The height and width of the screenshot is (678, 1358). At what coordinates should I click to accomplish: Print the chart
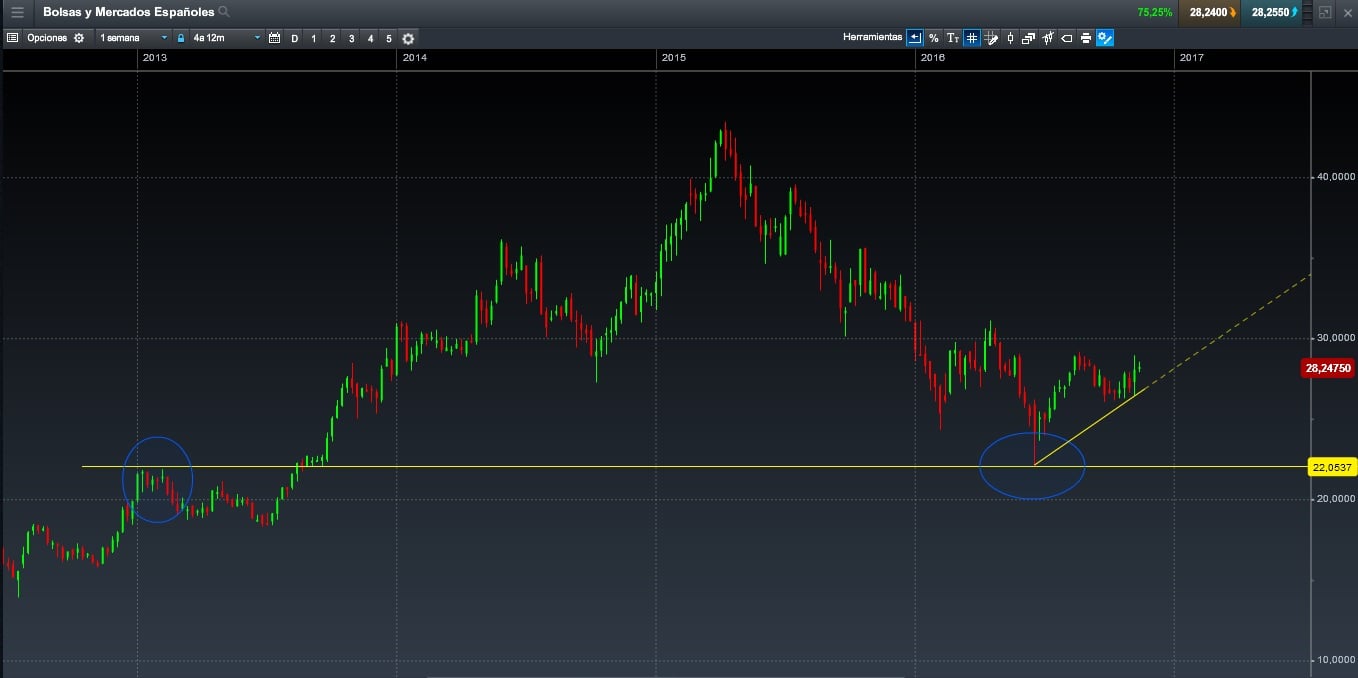[x=1086, y=38]
